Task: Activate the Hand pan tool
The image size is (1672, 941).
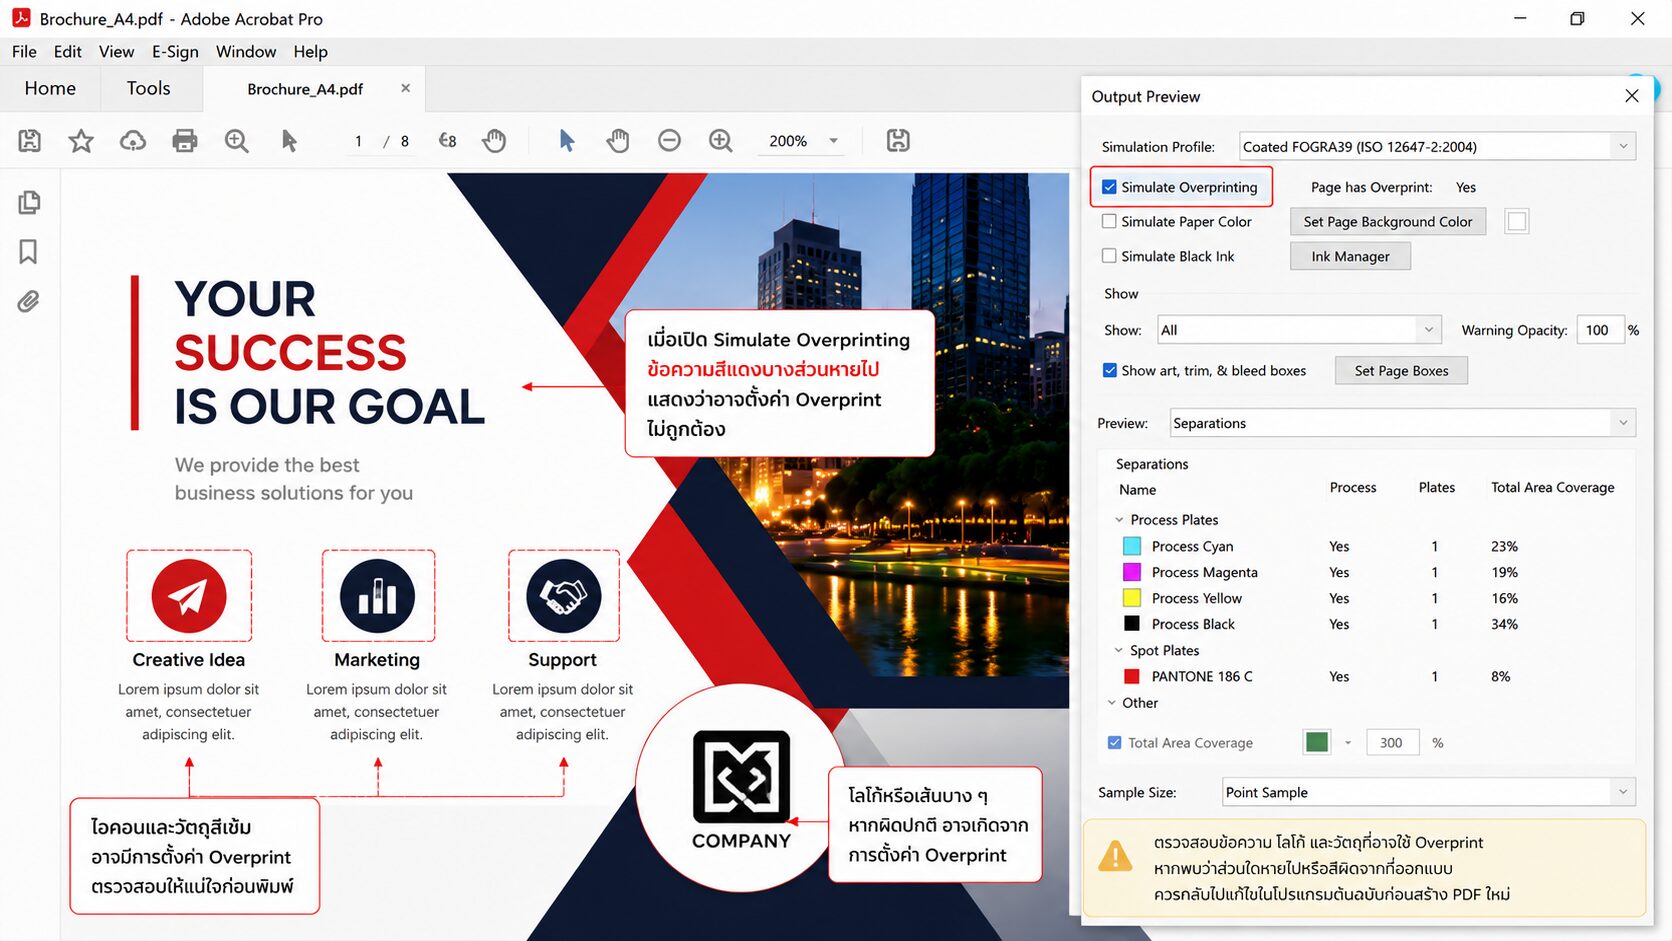Action: point(618,141)
